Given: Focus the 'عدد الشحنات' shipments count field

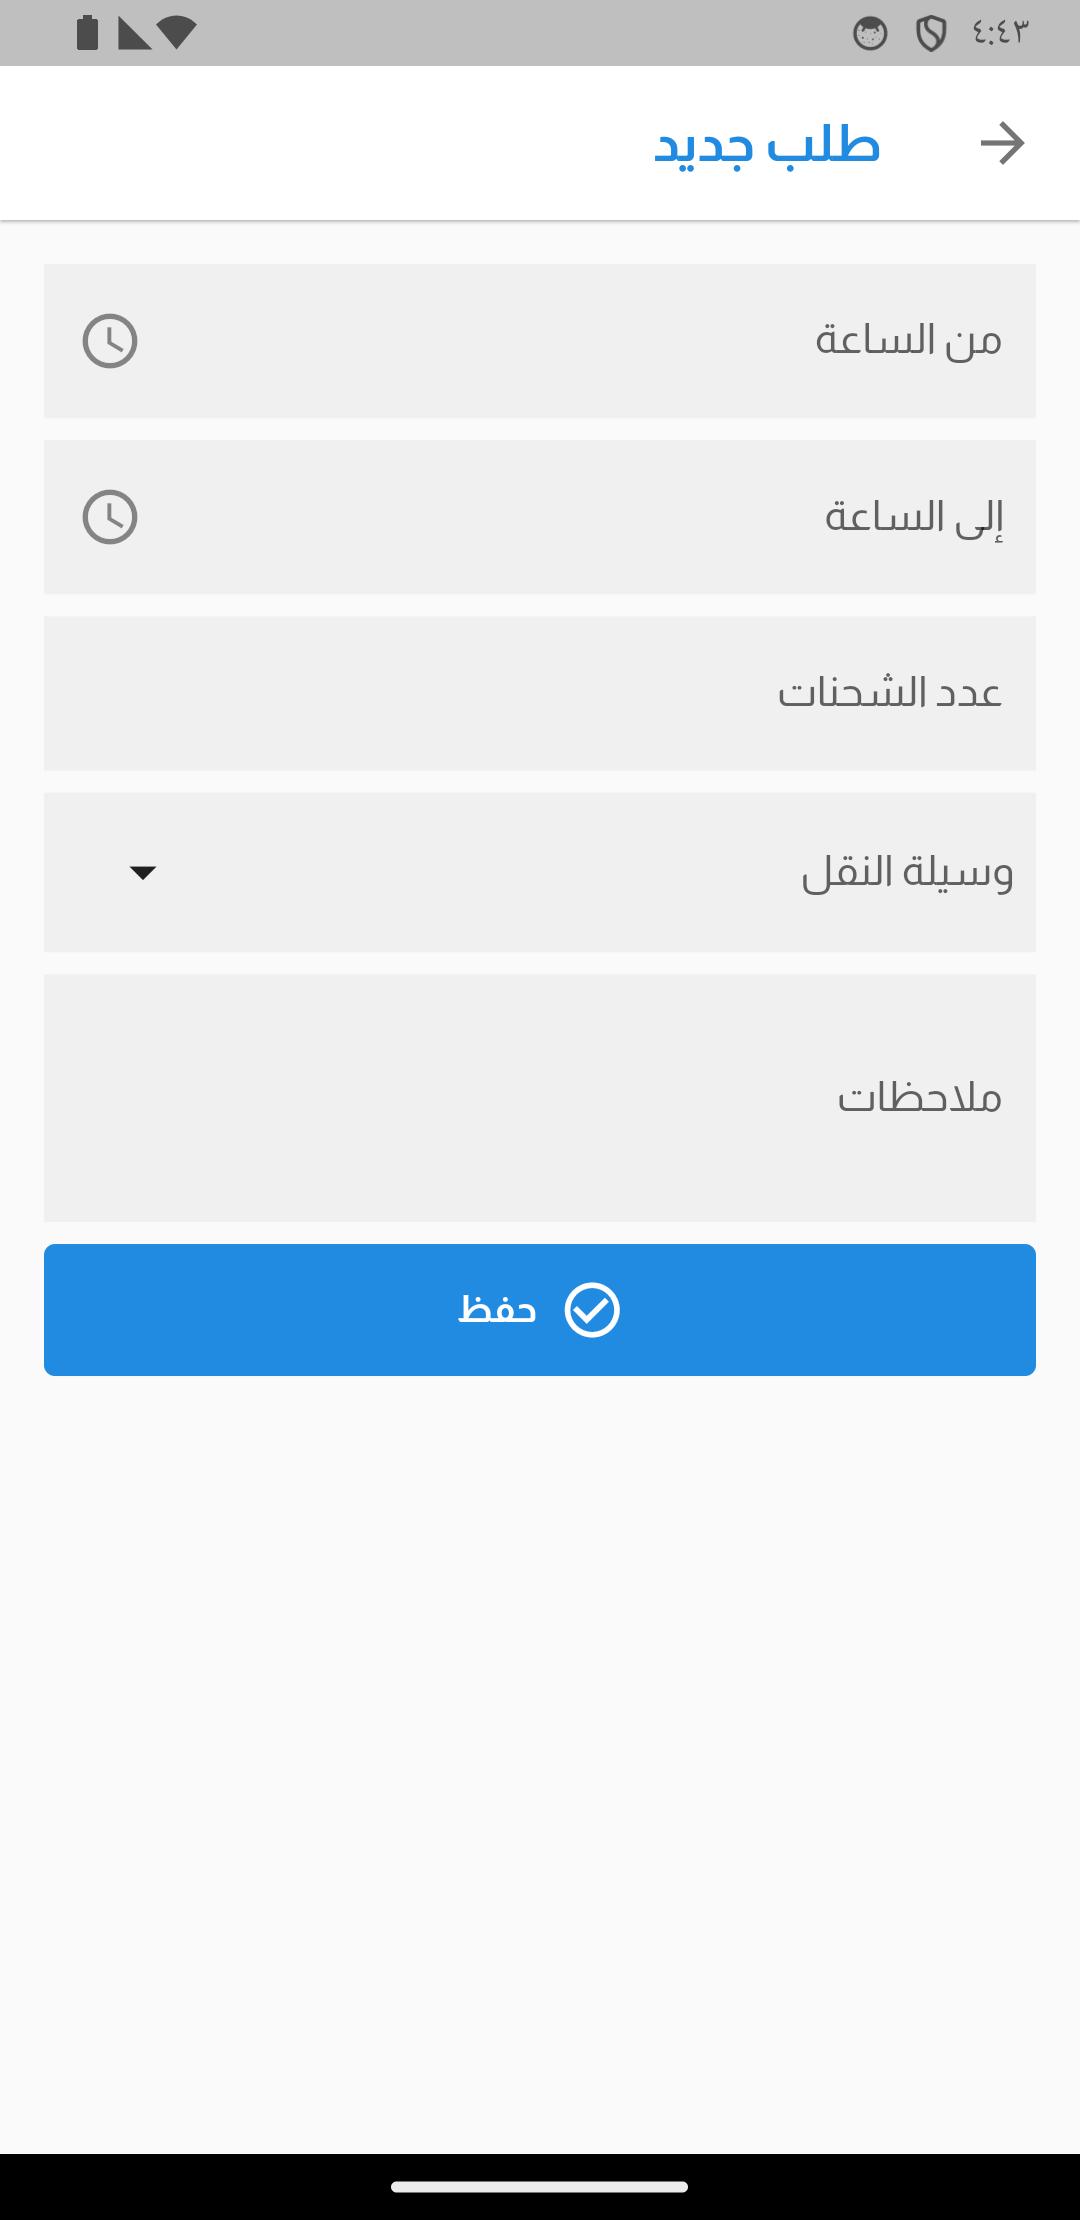Looking at the screenshot, I should coord(540,693).
